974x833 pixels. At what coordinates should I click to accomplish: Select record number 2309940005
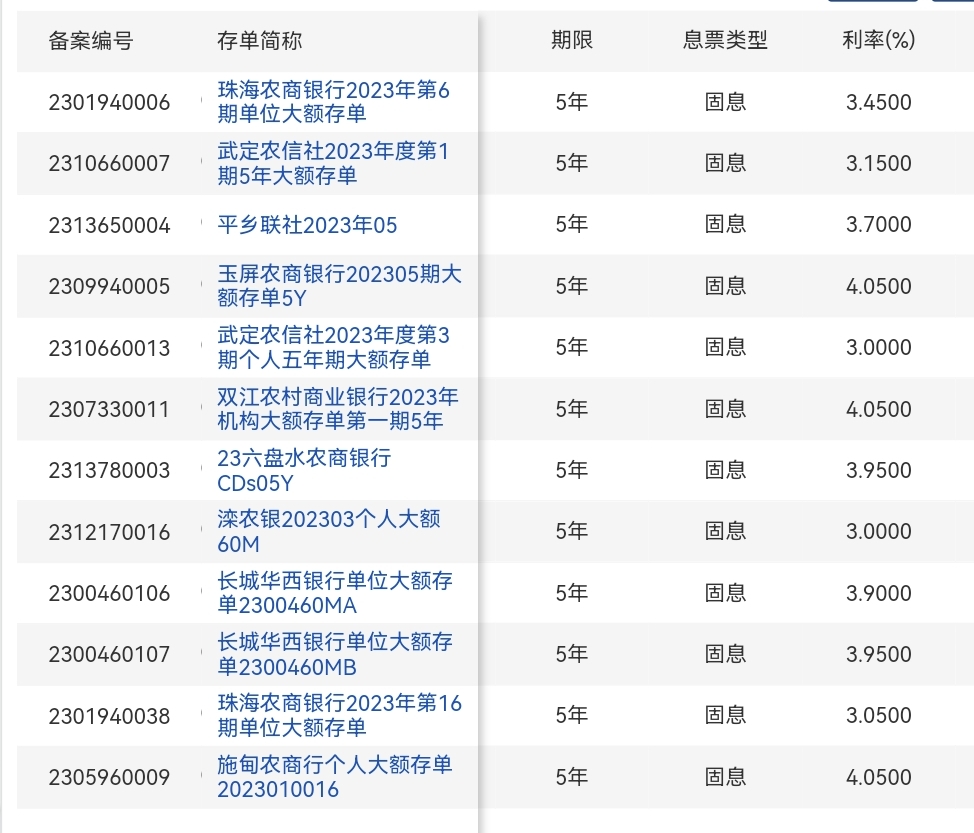pyautogui.click(x=109, y=286)
